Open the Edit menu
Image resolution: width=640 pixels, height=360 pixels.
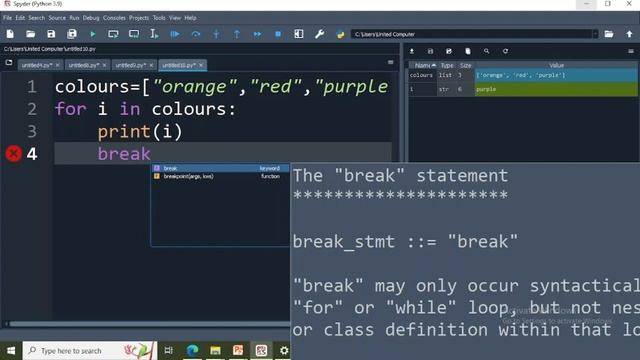(x=20, y=18)
